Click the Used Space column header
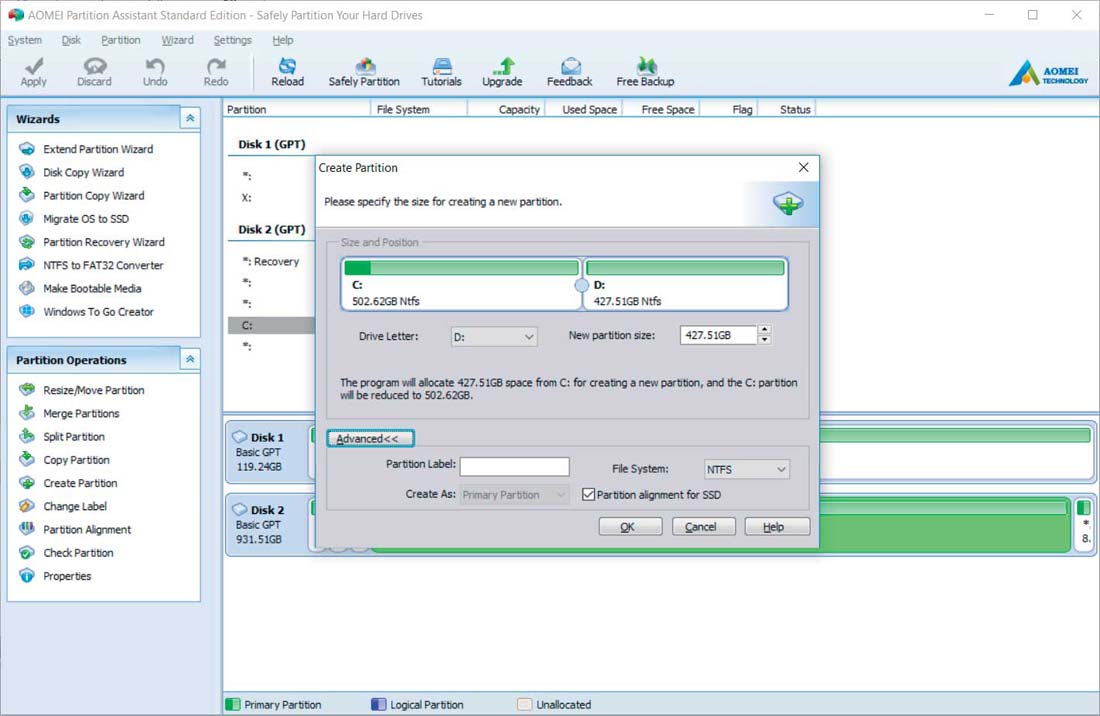Image resolution: width=1100 pixels, height=716 pixels. pyautogui.click(x=584, y=109)
